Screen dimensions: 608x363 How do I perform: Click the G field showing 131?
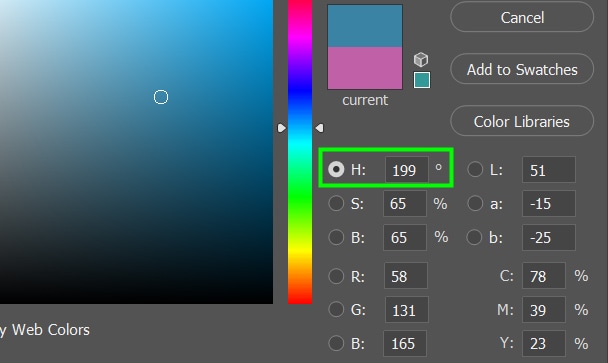[407, 309]
